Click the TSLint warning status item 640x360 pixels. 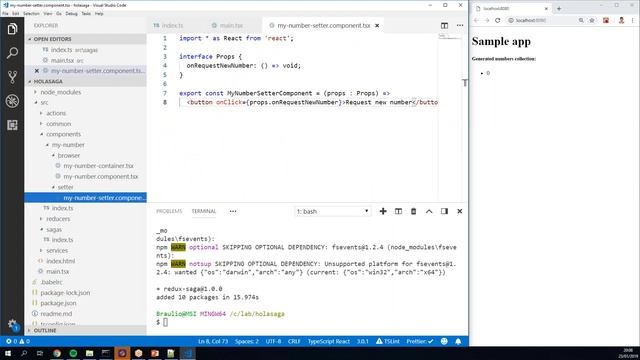(x=388, y=341)
